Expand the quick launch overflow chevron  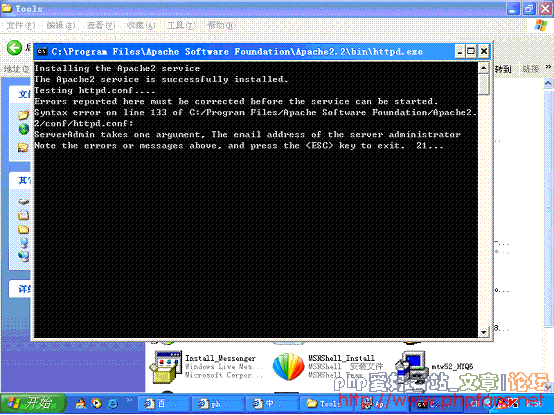tap(129, 400)
